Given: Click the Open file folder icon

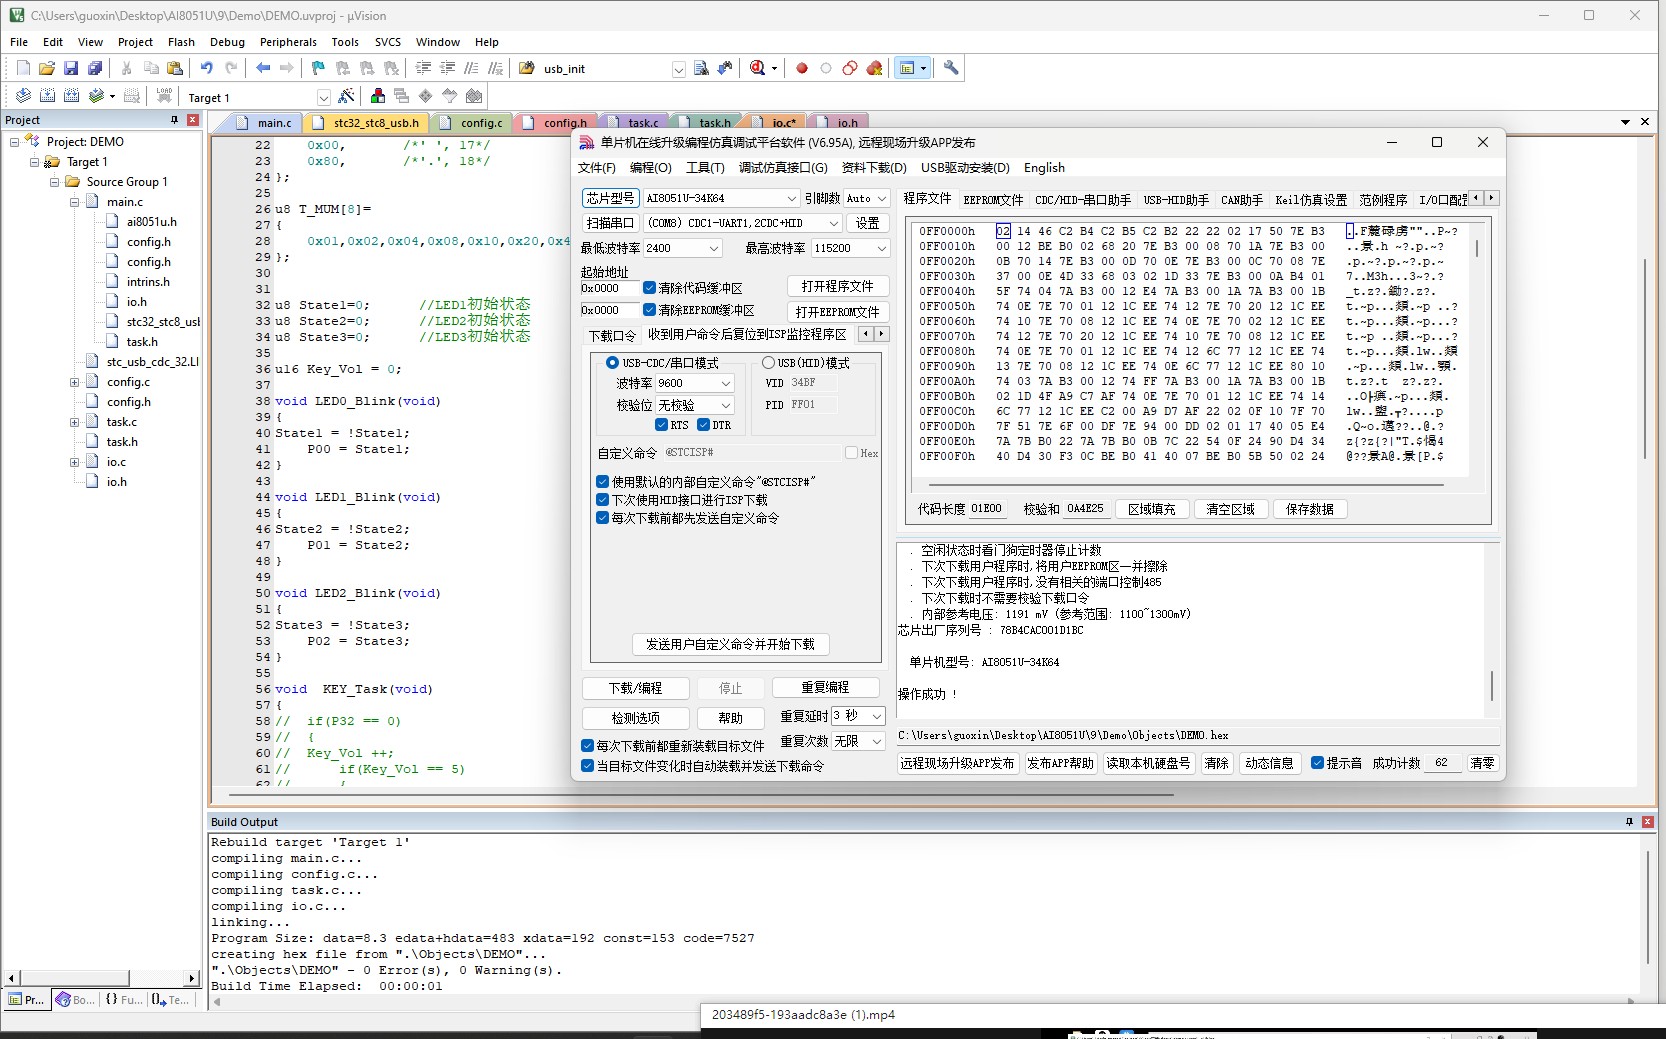Looking at the screenshot, I should [x=47, y=68].
